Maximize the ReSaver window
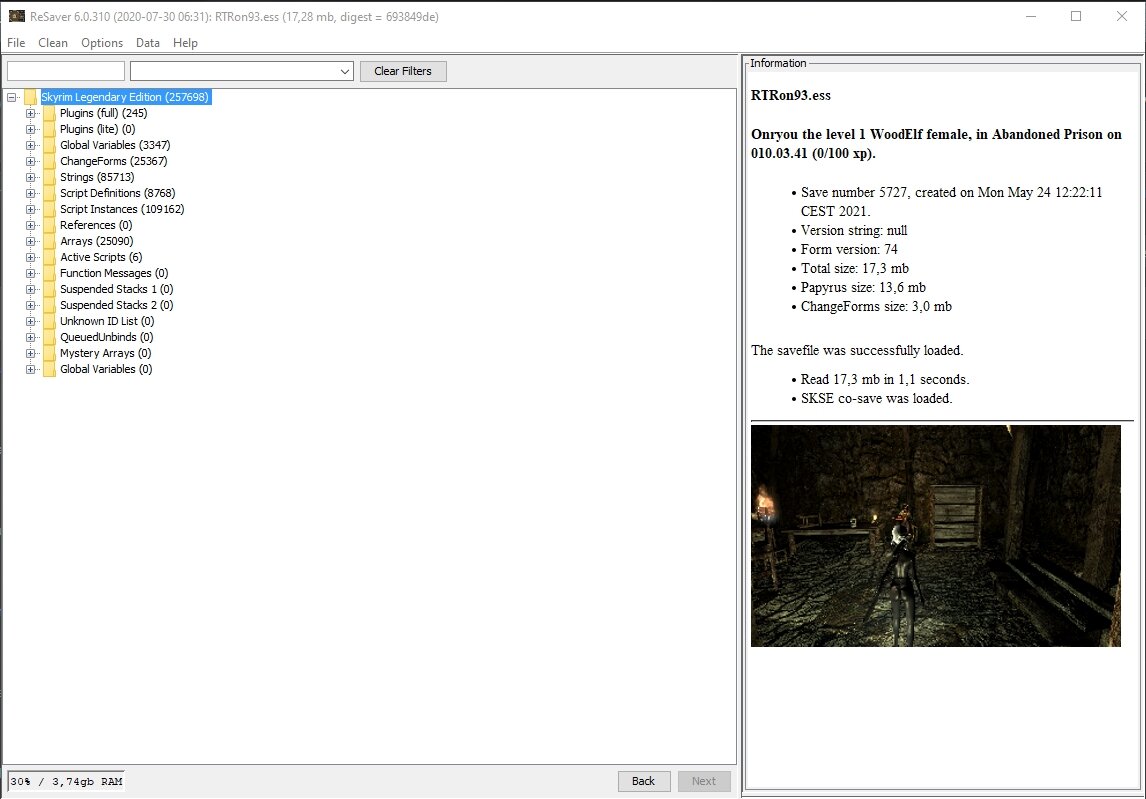Screen dimensions: 1146x799 tap(1076, 16)
